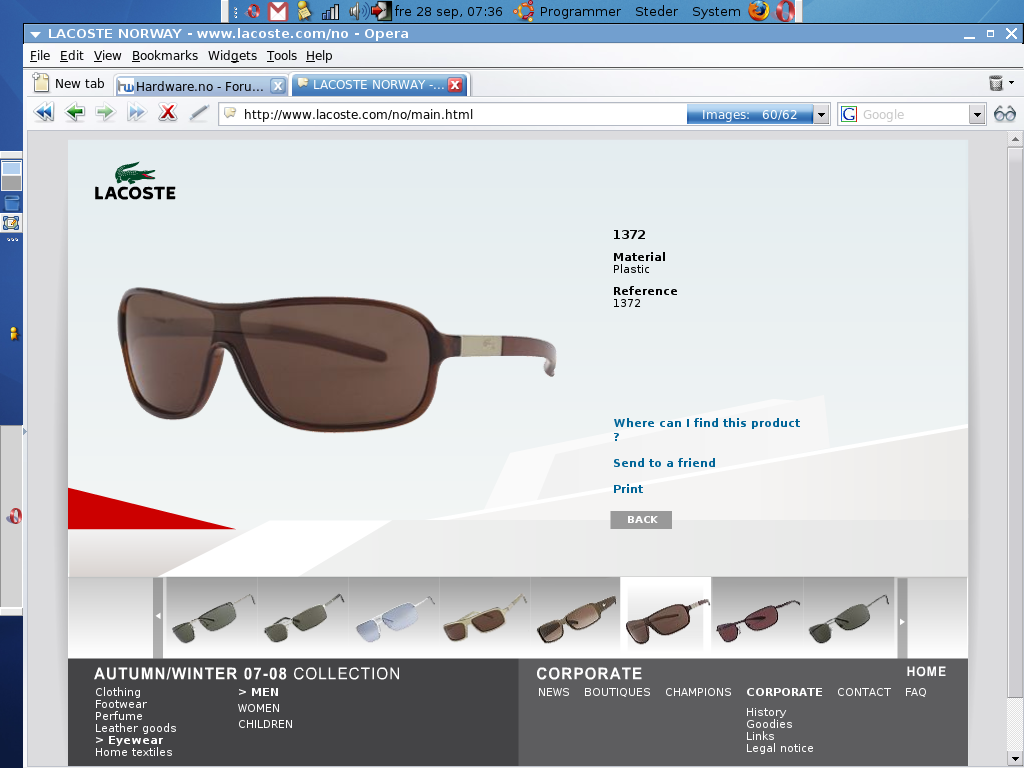
Task: Click the New tab page icon
Action: click(x=41, y=83)
